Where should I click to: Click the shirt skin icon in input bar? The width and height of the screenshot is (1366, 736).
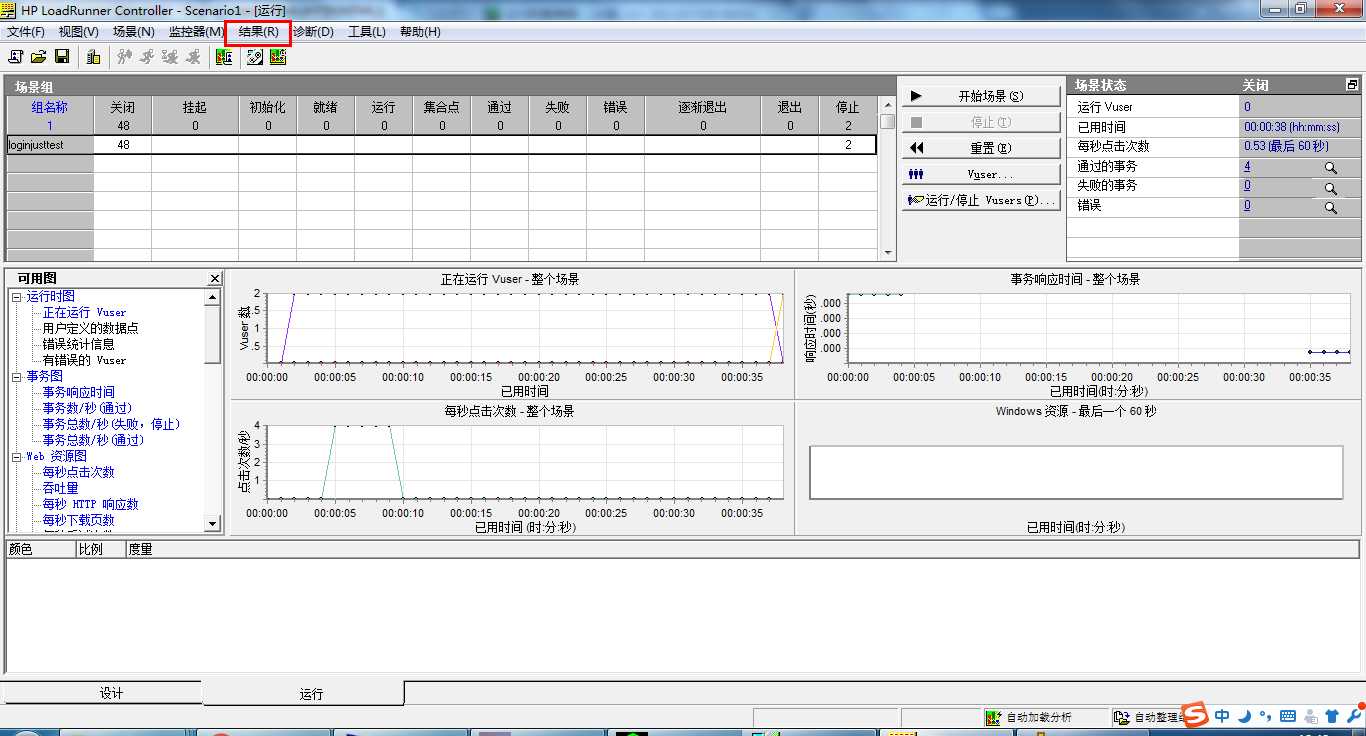(x=1332, y=716)
